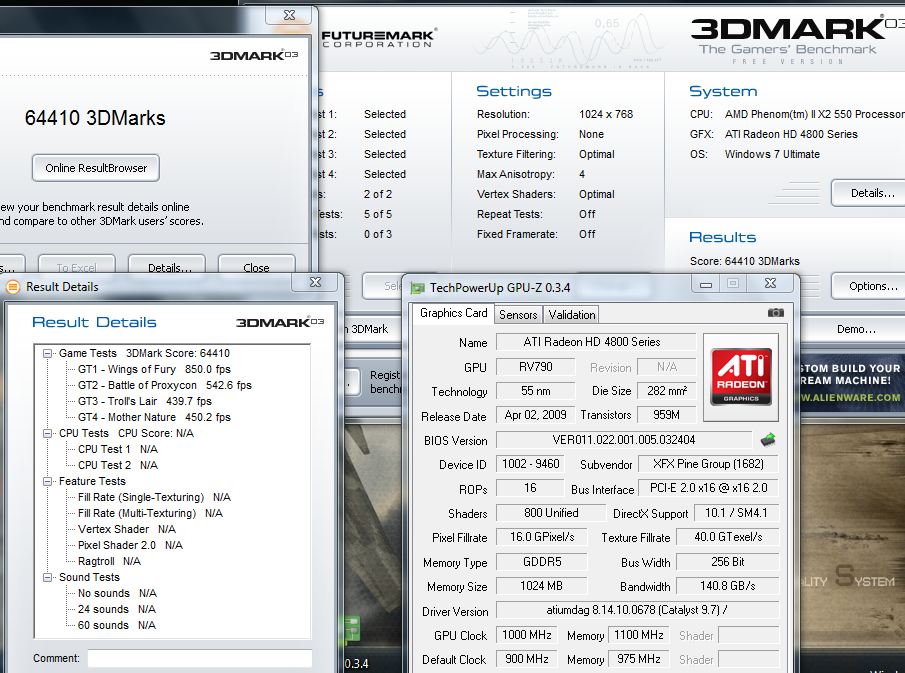Click the Result Details window title icon

13,286
